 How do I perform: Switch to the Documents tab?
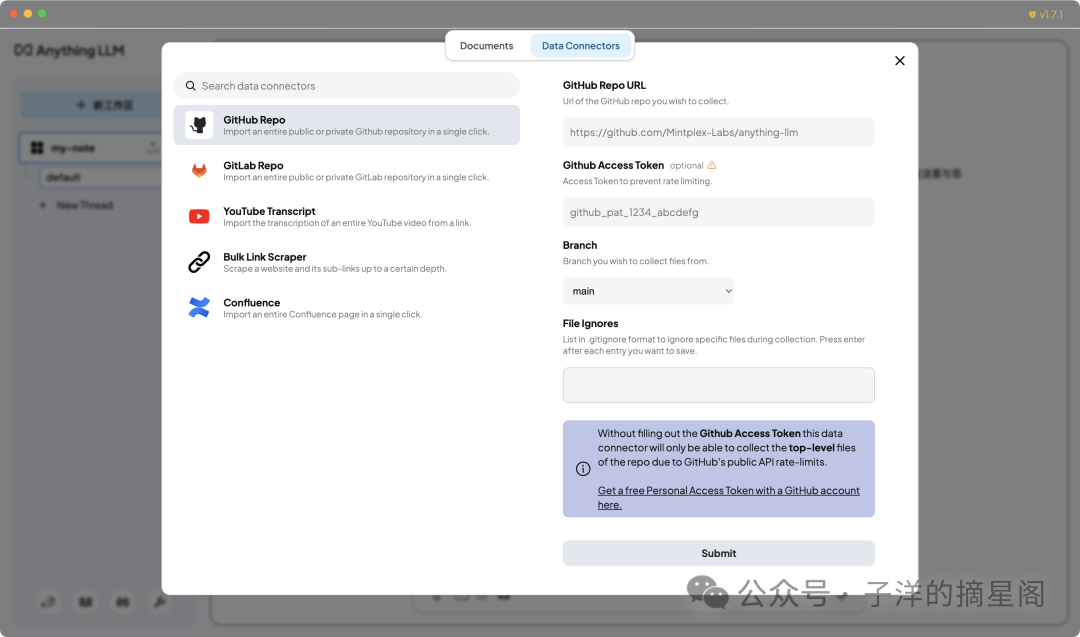tap(486, 45)
